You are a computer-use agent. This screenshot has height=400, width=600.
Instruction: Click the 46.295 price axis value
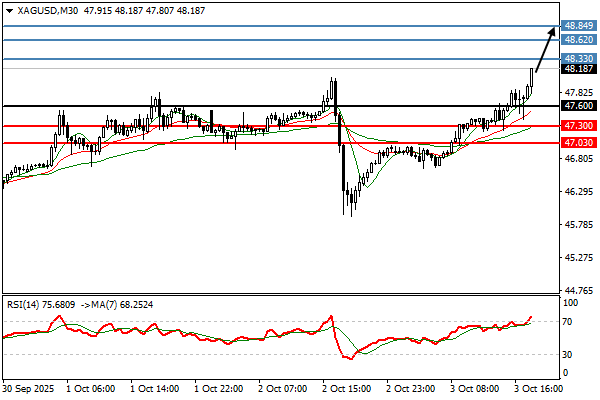point(579,192)
